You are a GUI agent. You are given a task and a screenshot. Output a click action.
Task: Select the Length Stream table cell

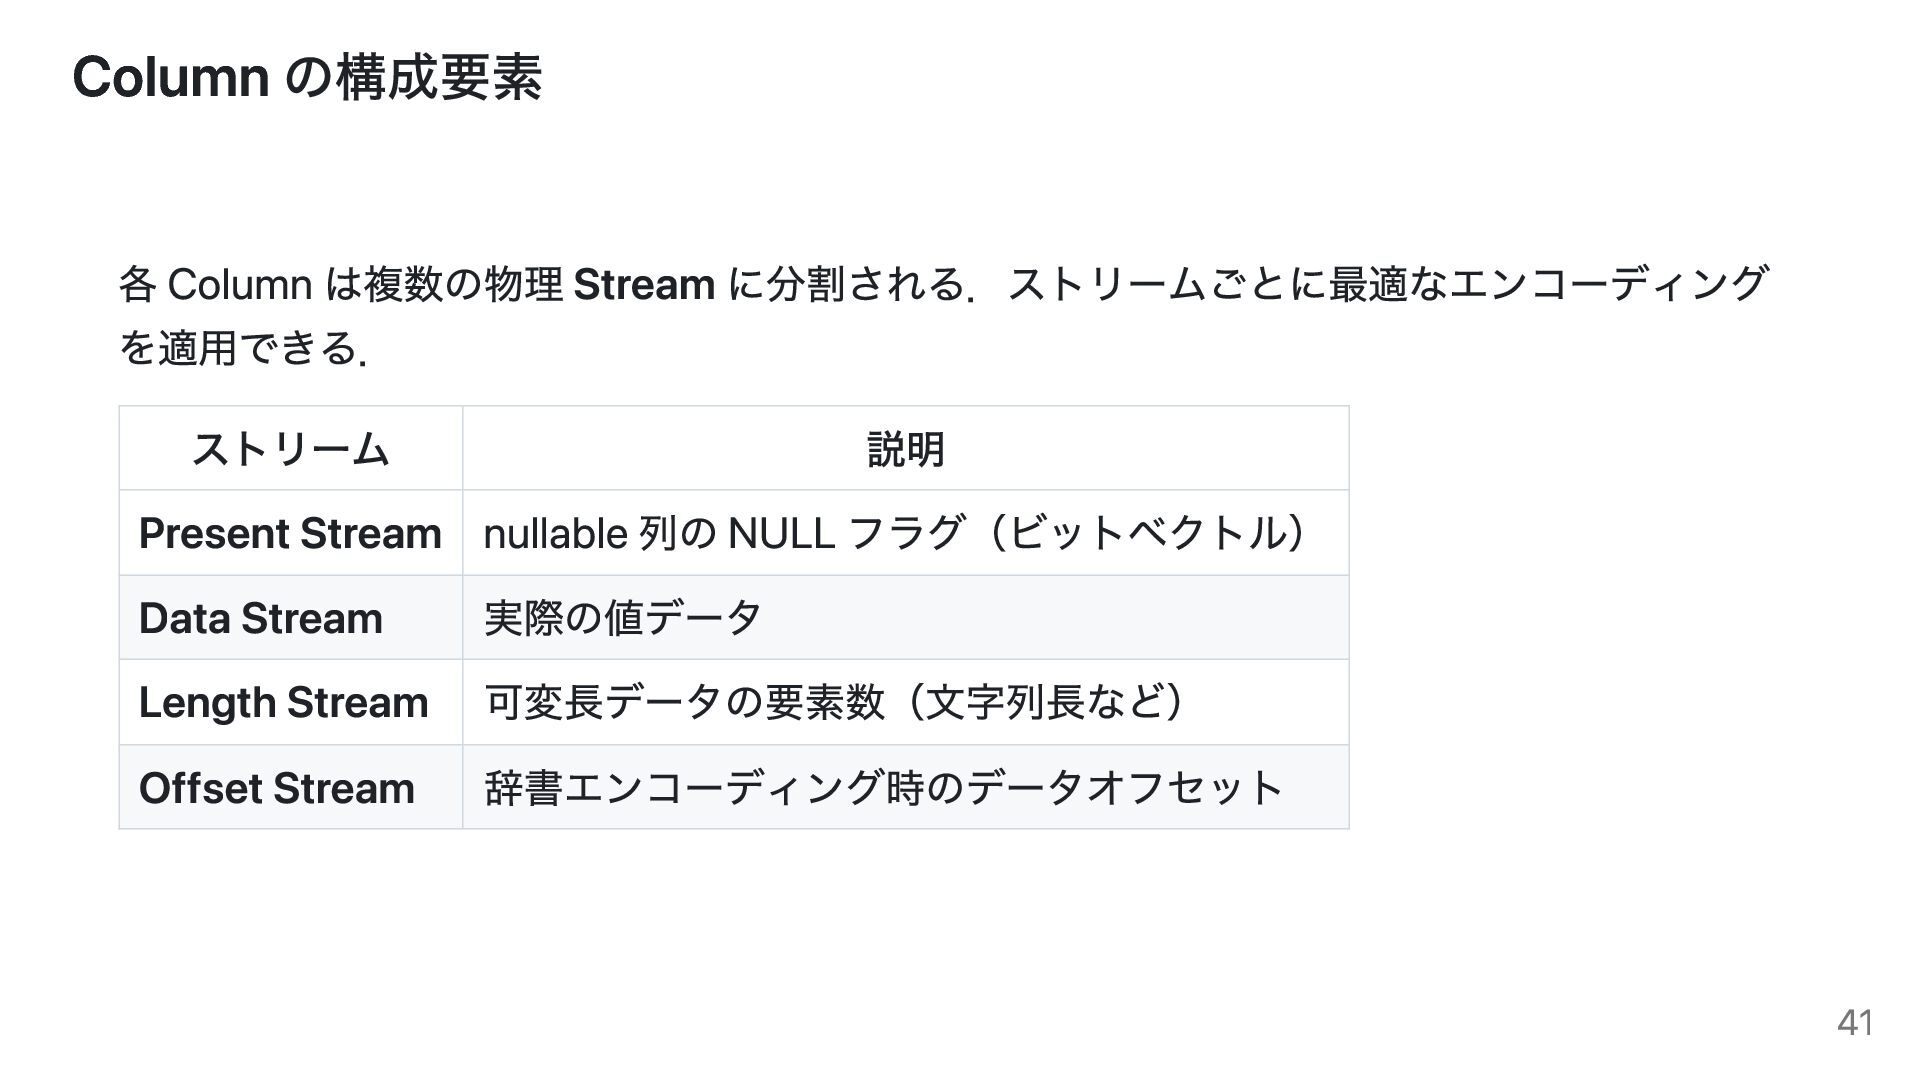(x=291, y=702)
